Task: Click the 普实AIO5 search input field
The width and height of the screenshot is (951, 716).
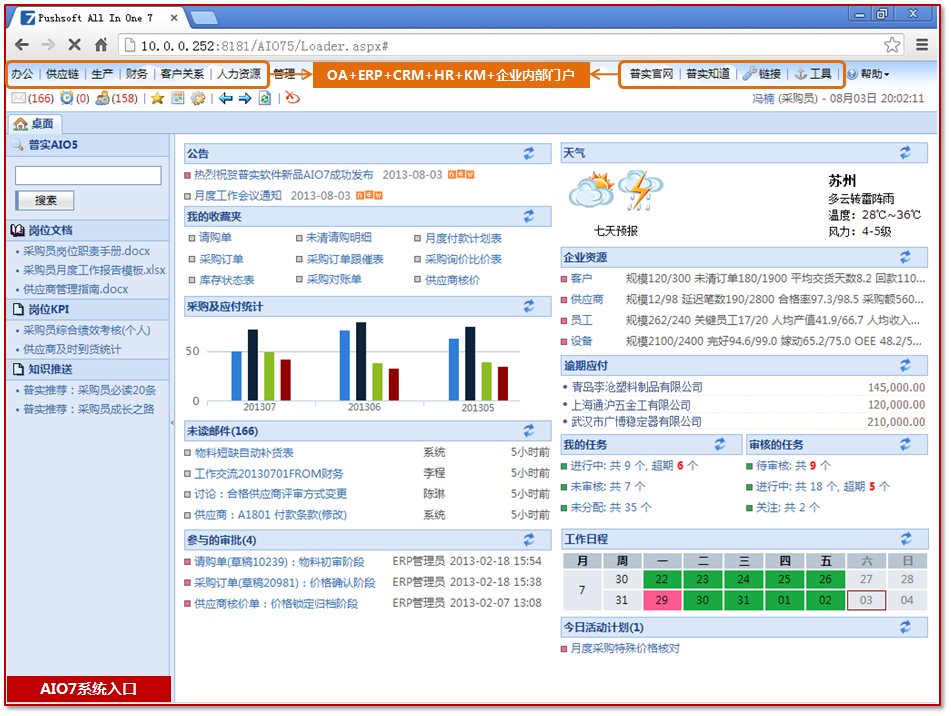Action: pyautogui.click(x=88, y=175)
